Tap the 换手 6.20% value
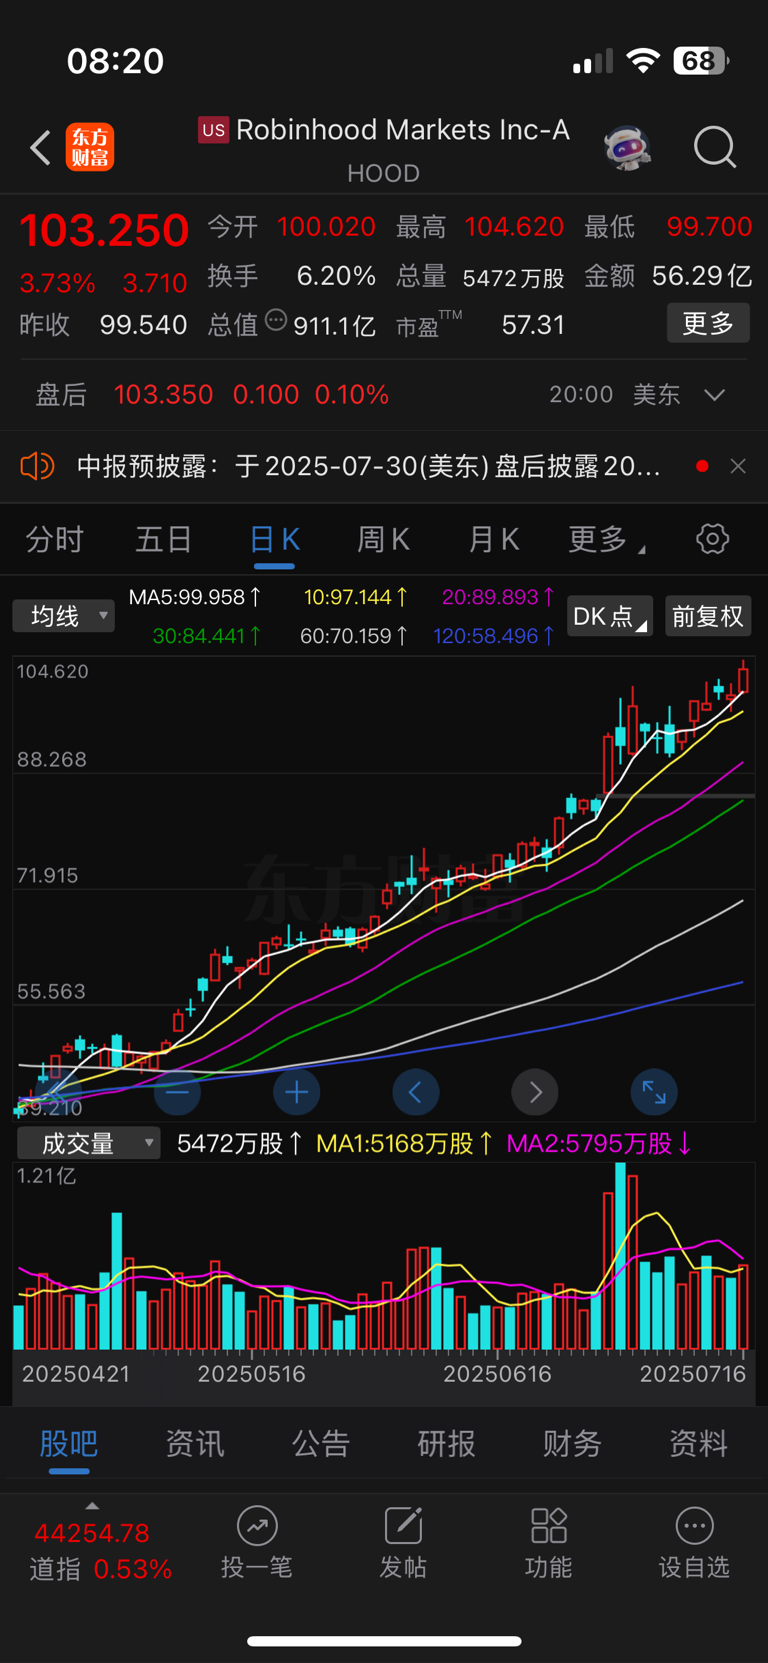 (x=336, y=276)
